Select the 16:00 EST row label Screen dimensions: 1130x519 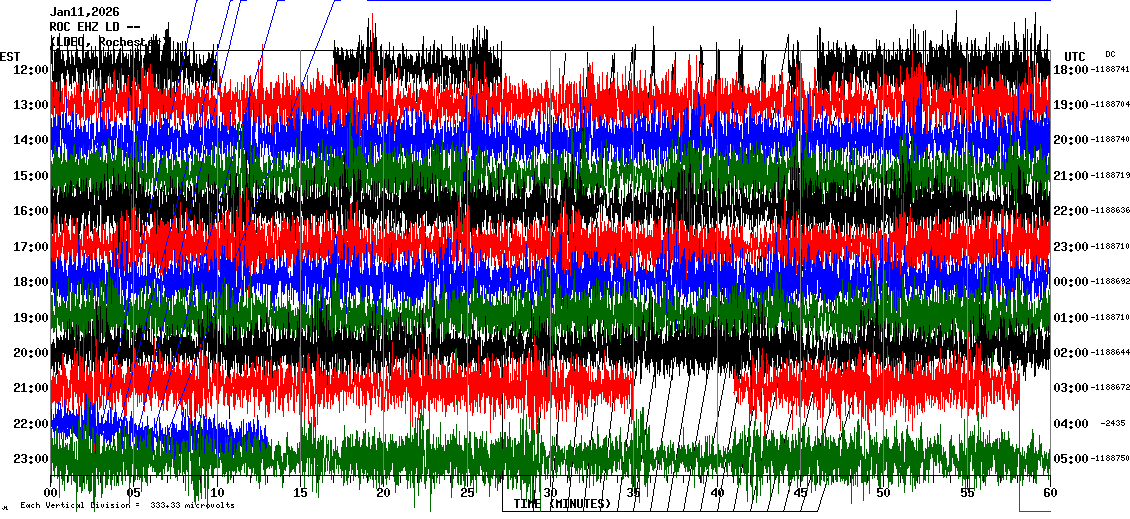pyautogui.click(x=31, y=211)
